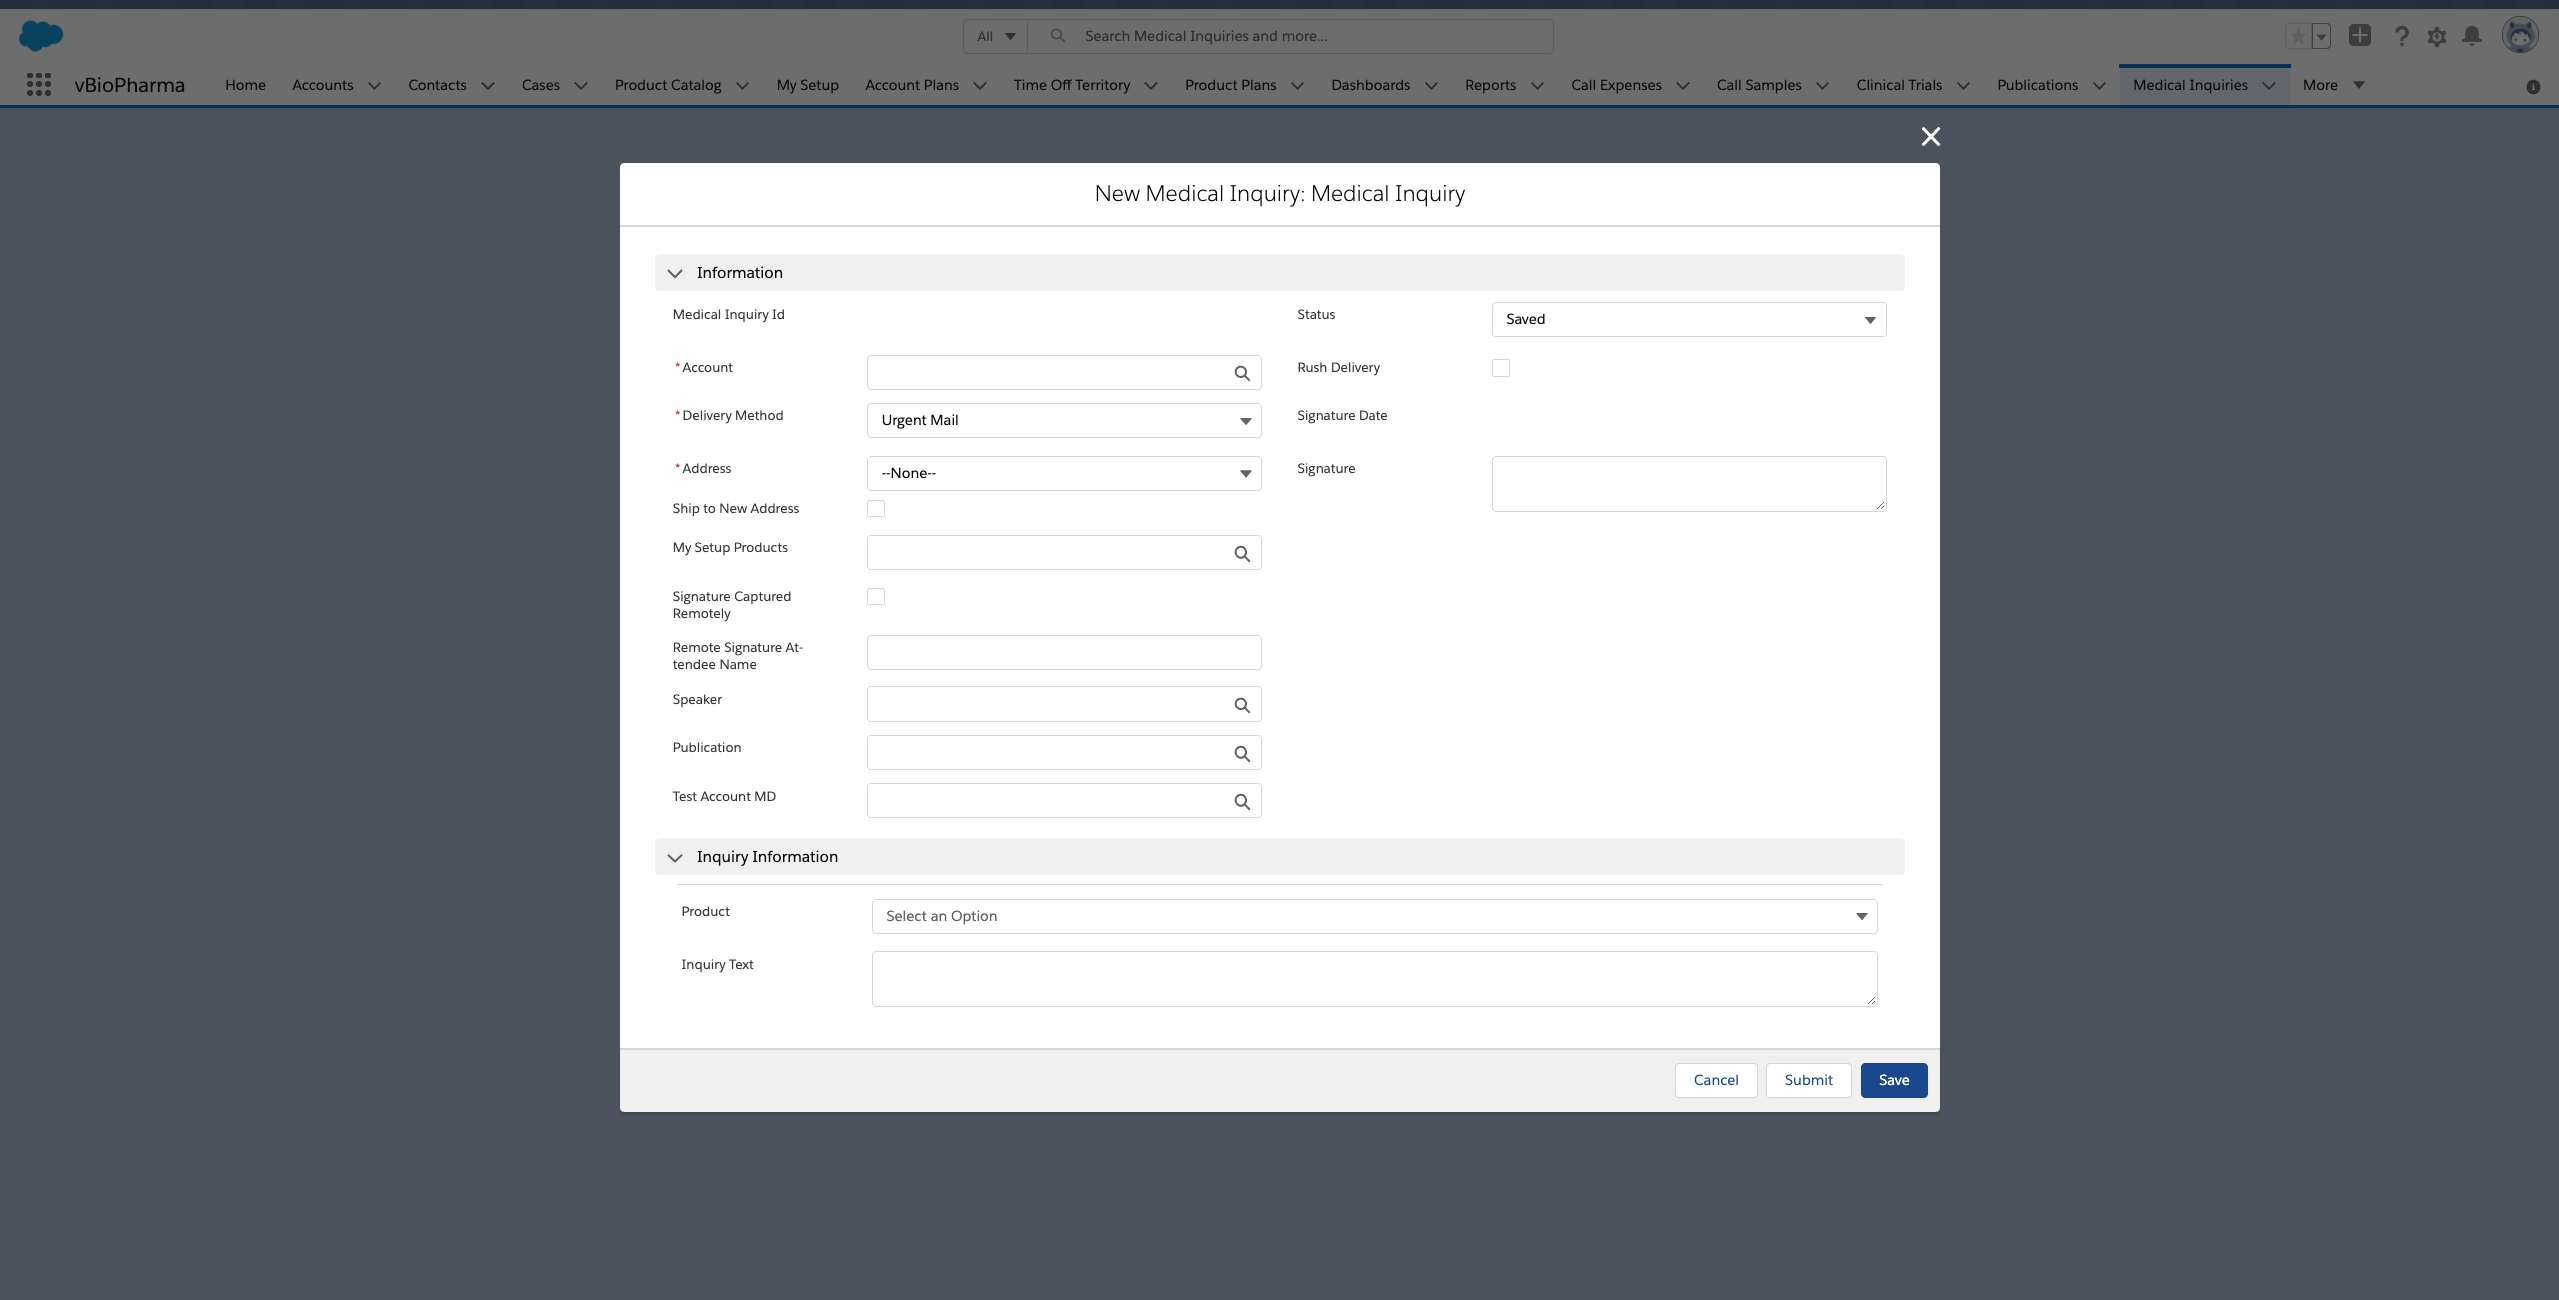Open the Status dropdown showing Saved

(1688, 319)
